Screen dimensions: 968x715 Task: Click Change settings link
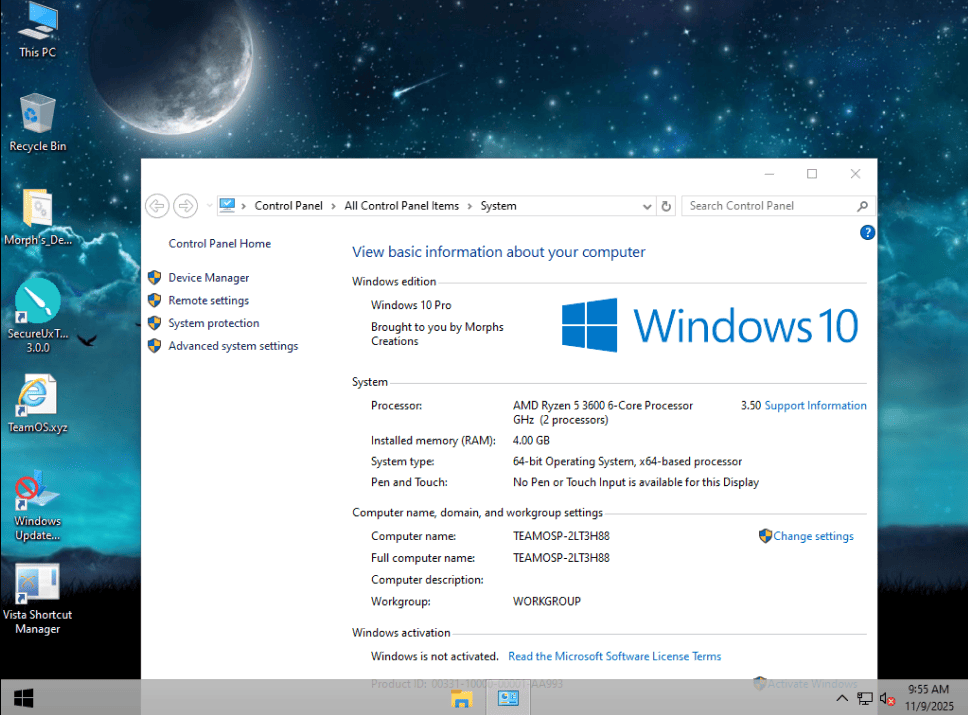click(x=813, y=536)
